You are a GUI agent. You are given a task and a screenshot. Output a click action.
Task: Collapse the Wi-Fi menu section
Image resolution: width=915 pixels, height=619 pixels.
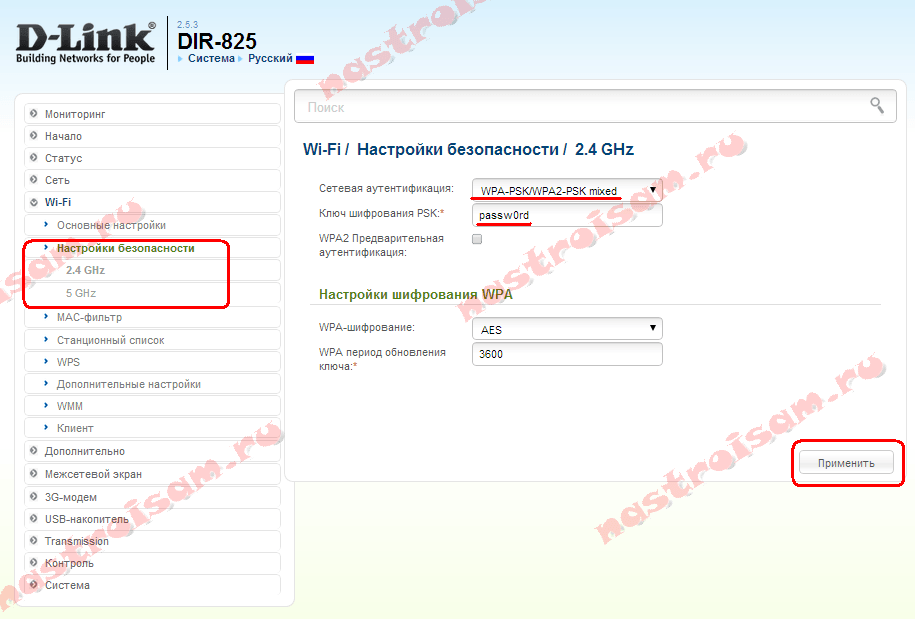click(x=58, y=202)
